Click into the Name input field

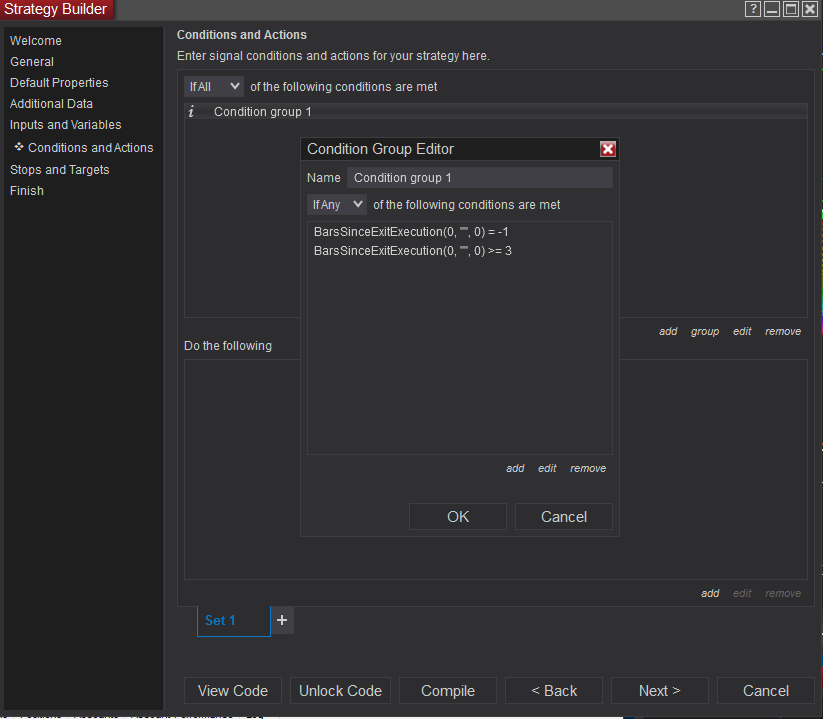coord(480,178)
